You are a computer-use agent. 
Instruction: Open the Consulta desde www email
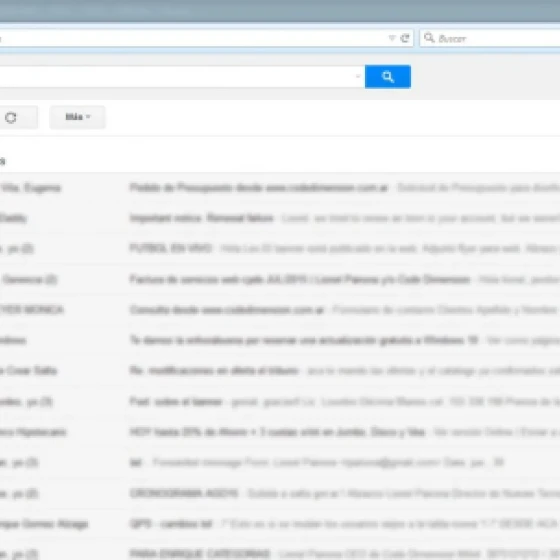point(280,310)
